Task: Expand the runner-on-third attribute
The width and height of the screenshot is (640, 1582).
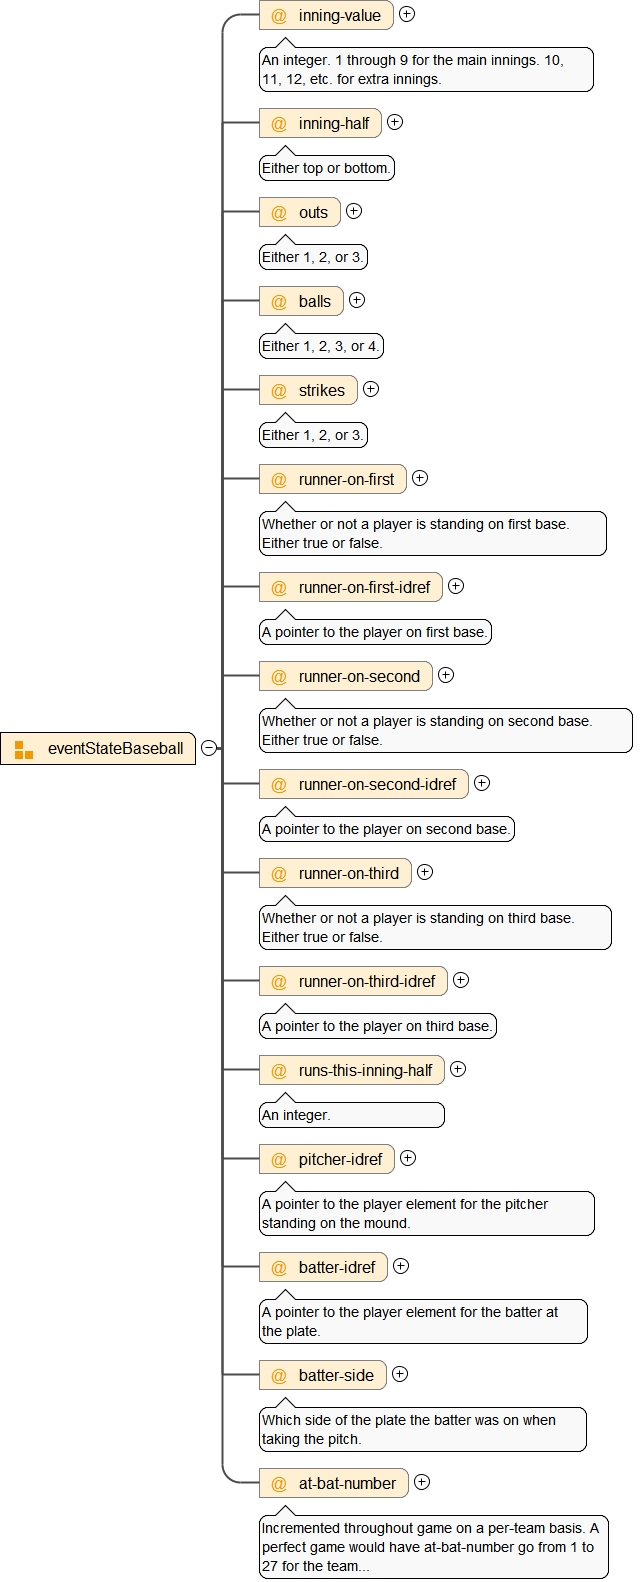Action: point(425,872)
